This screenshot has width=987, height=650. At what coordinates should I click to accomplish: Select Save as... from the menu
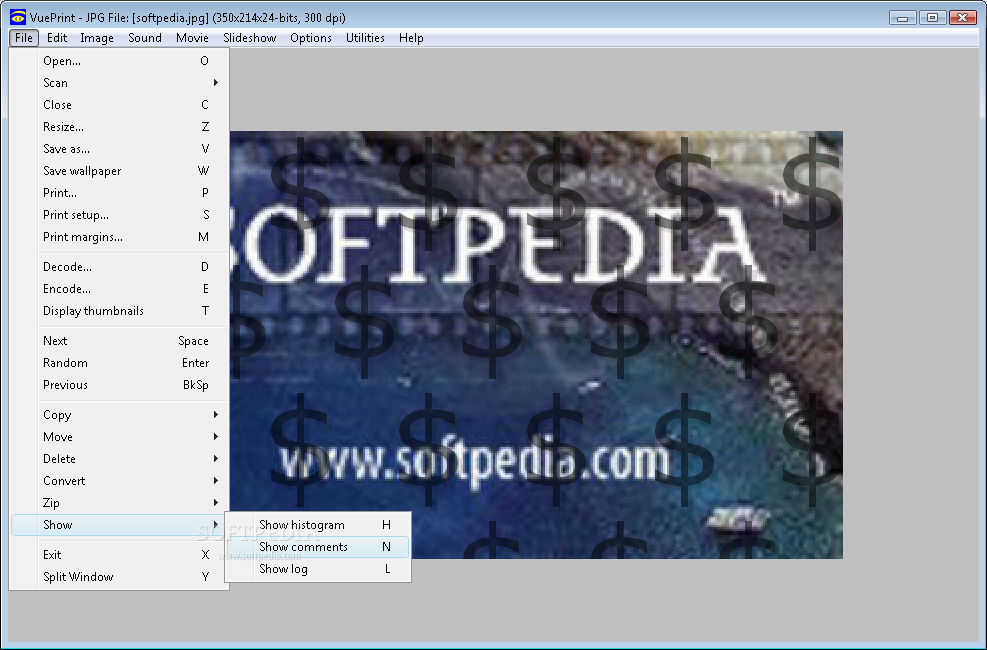120,149
